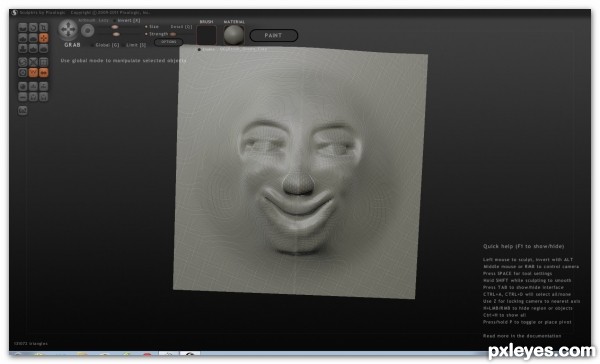This screenshot has width=600, height=364.
Task: Toggle the Invert [X] option
Action: pyautogui.click(x=127, y=20)
